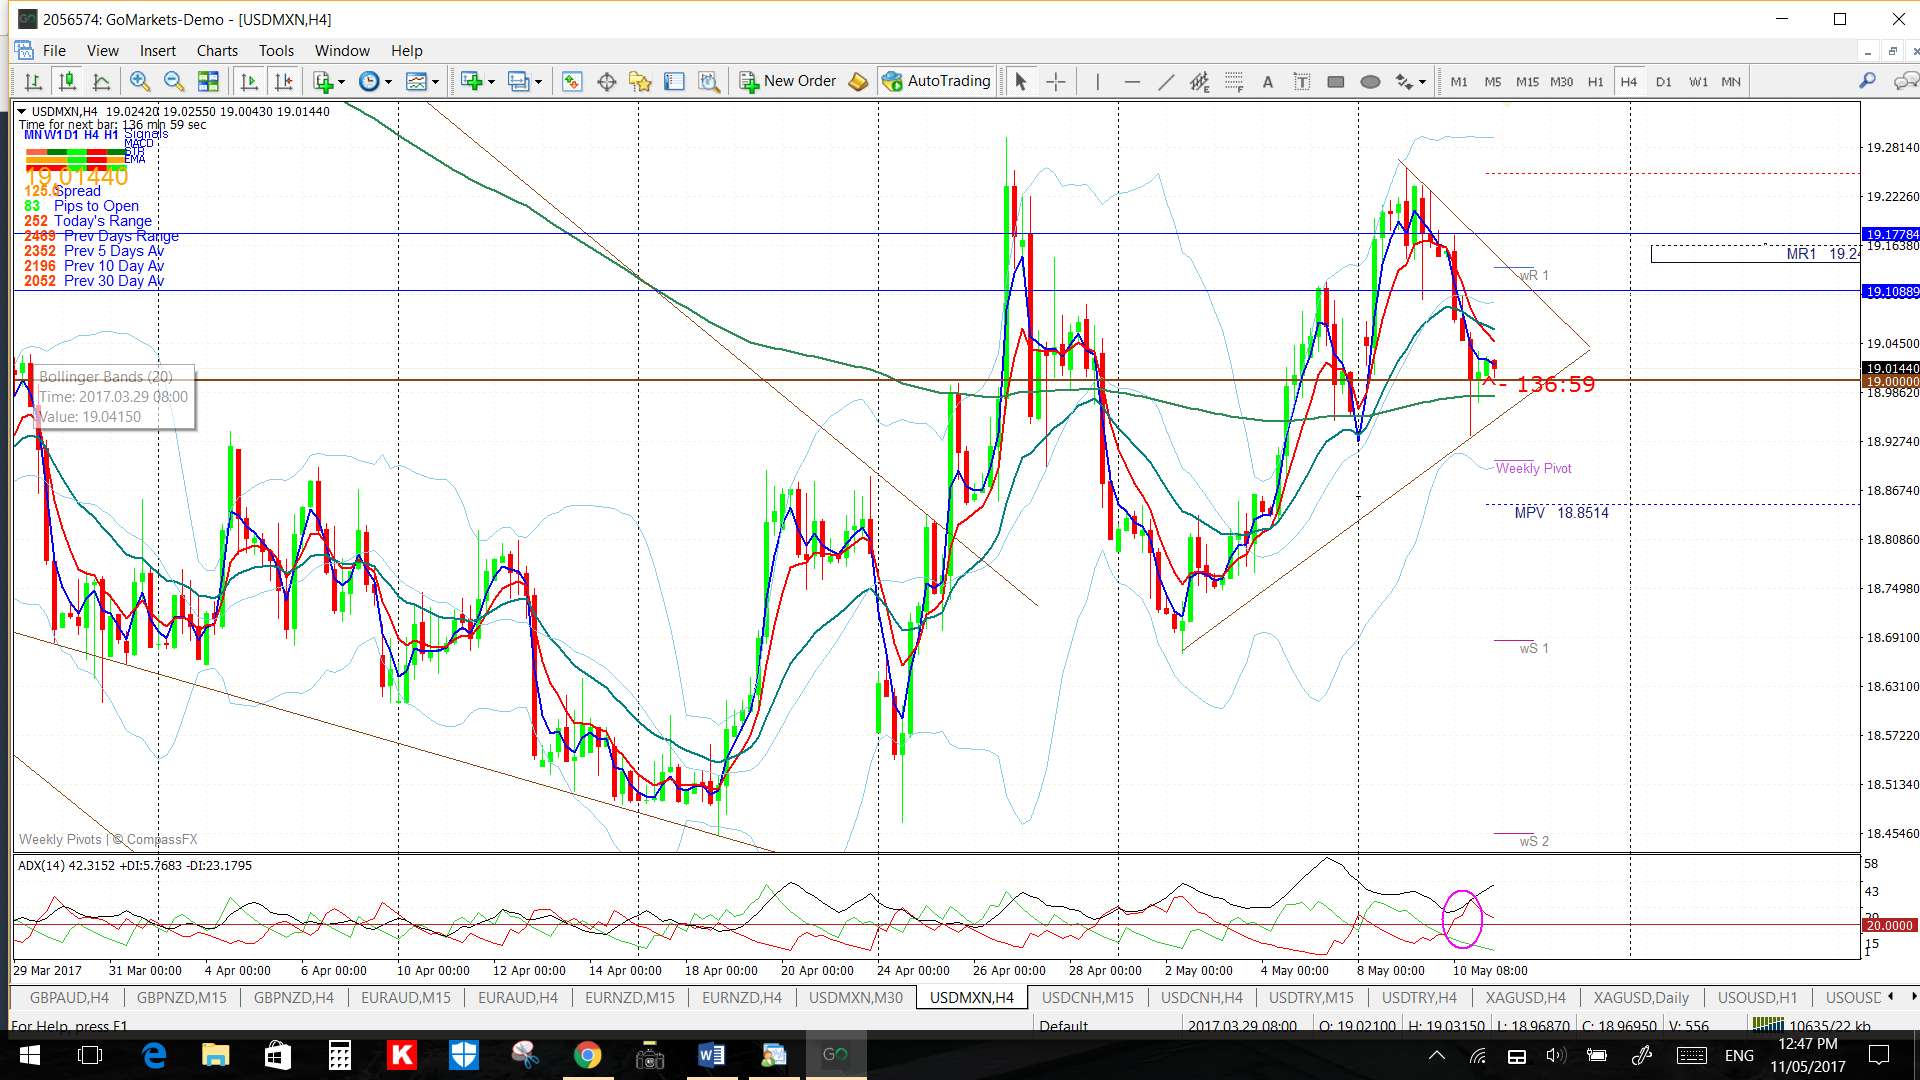
Task: Open the Help menu
Action: click(406, 51)
